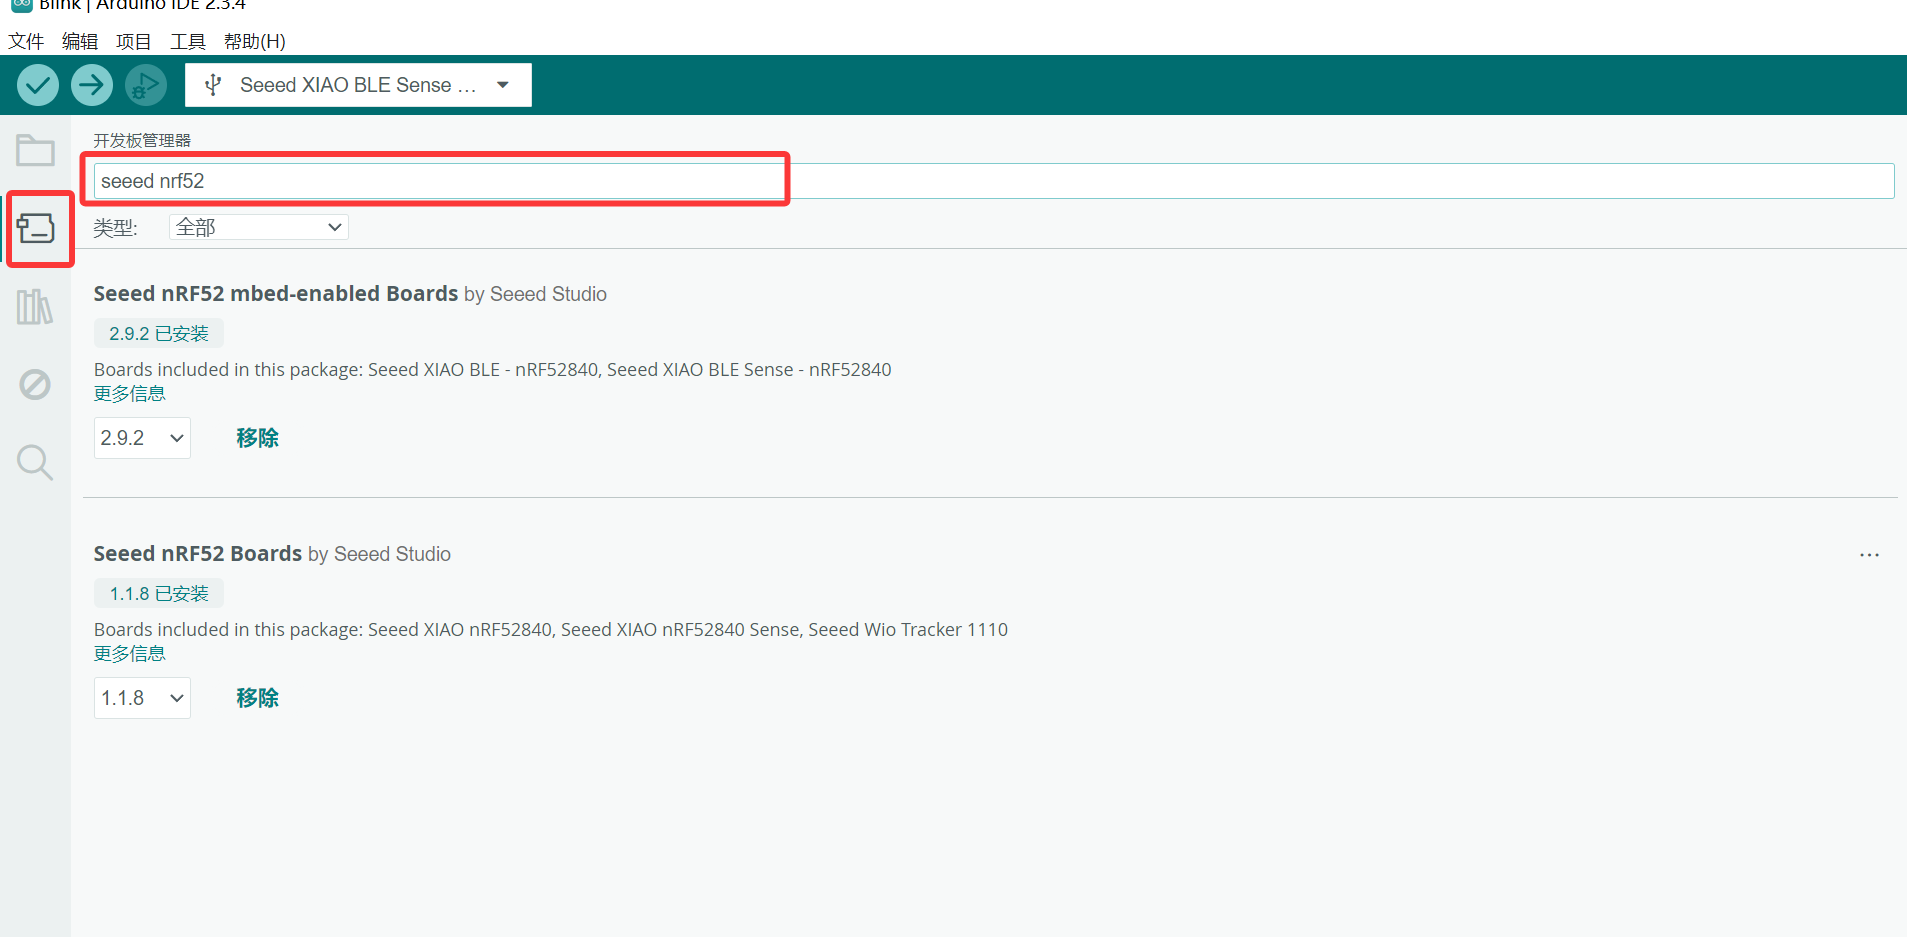
Task: Click the search field containing seeed nrf52
Action: pyautogui.click(x=994, y=181)
